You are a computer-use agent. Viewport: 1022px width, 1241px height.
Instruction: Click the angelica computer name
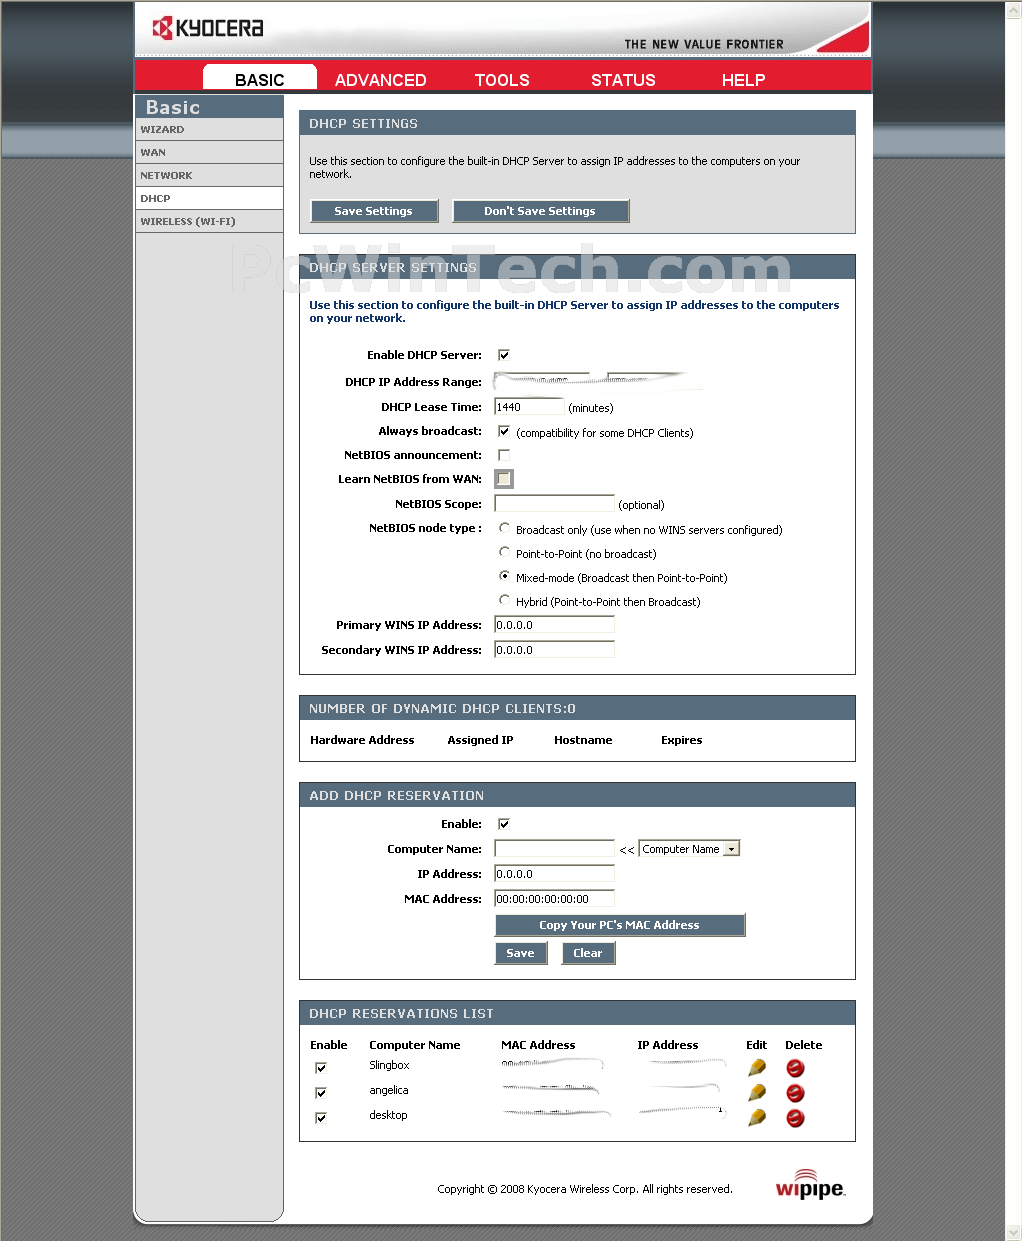pyautogui.click(x=388, y=1090)
